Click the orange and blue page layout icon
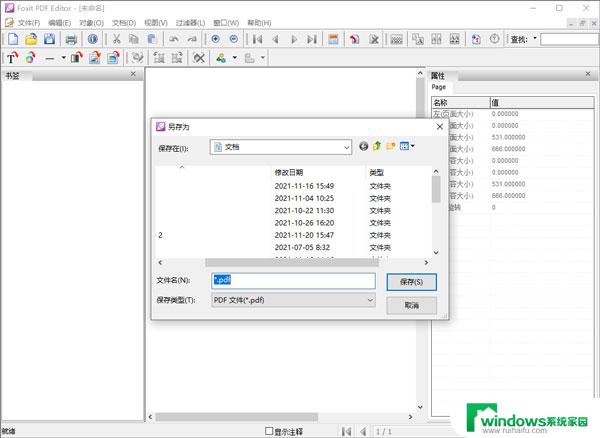Viewport: 600px width, 438px height. pos(333,39)
